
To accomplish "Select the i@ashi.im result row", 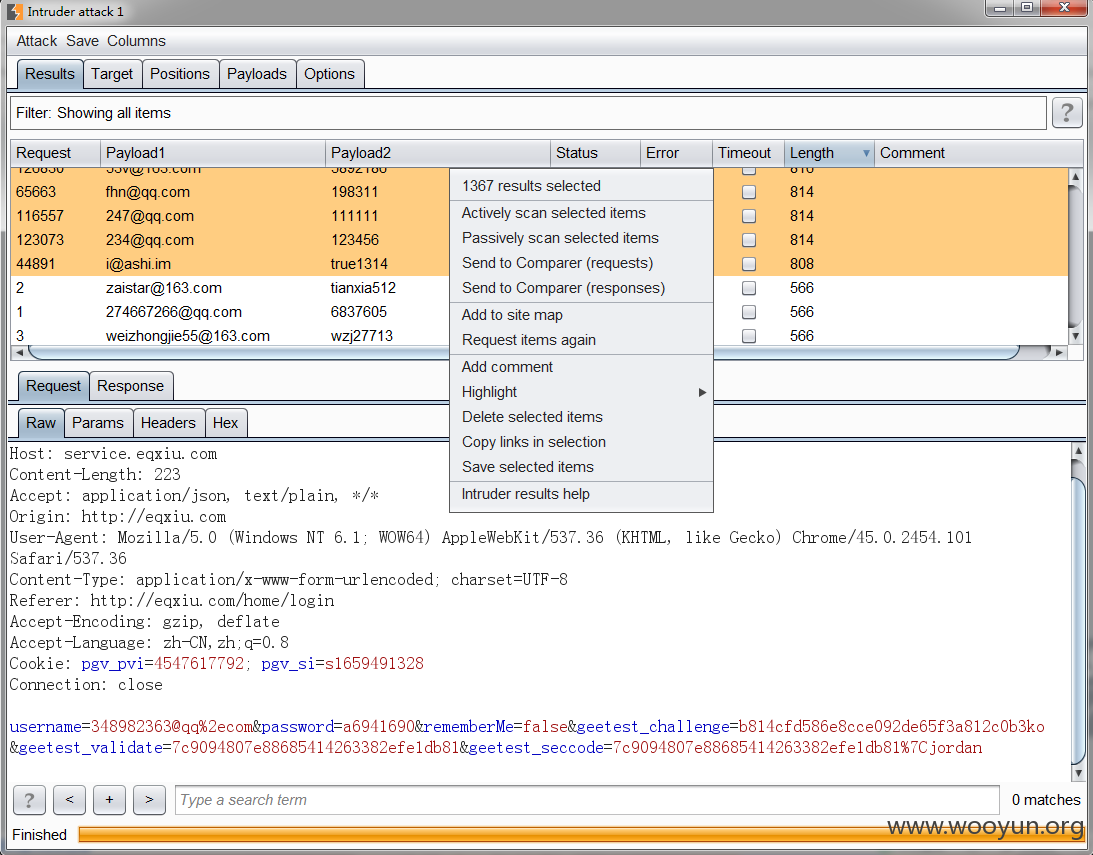I will tap(539, 264).
